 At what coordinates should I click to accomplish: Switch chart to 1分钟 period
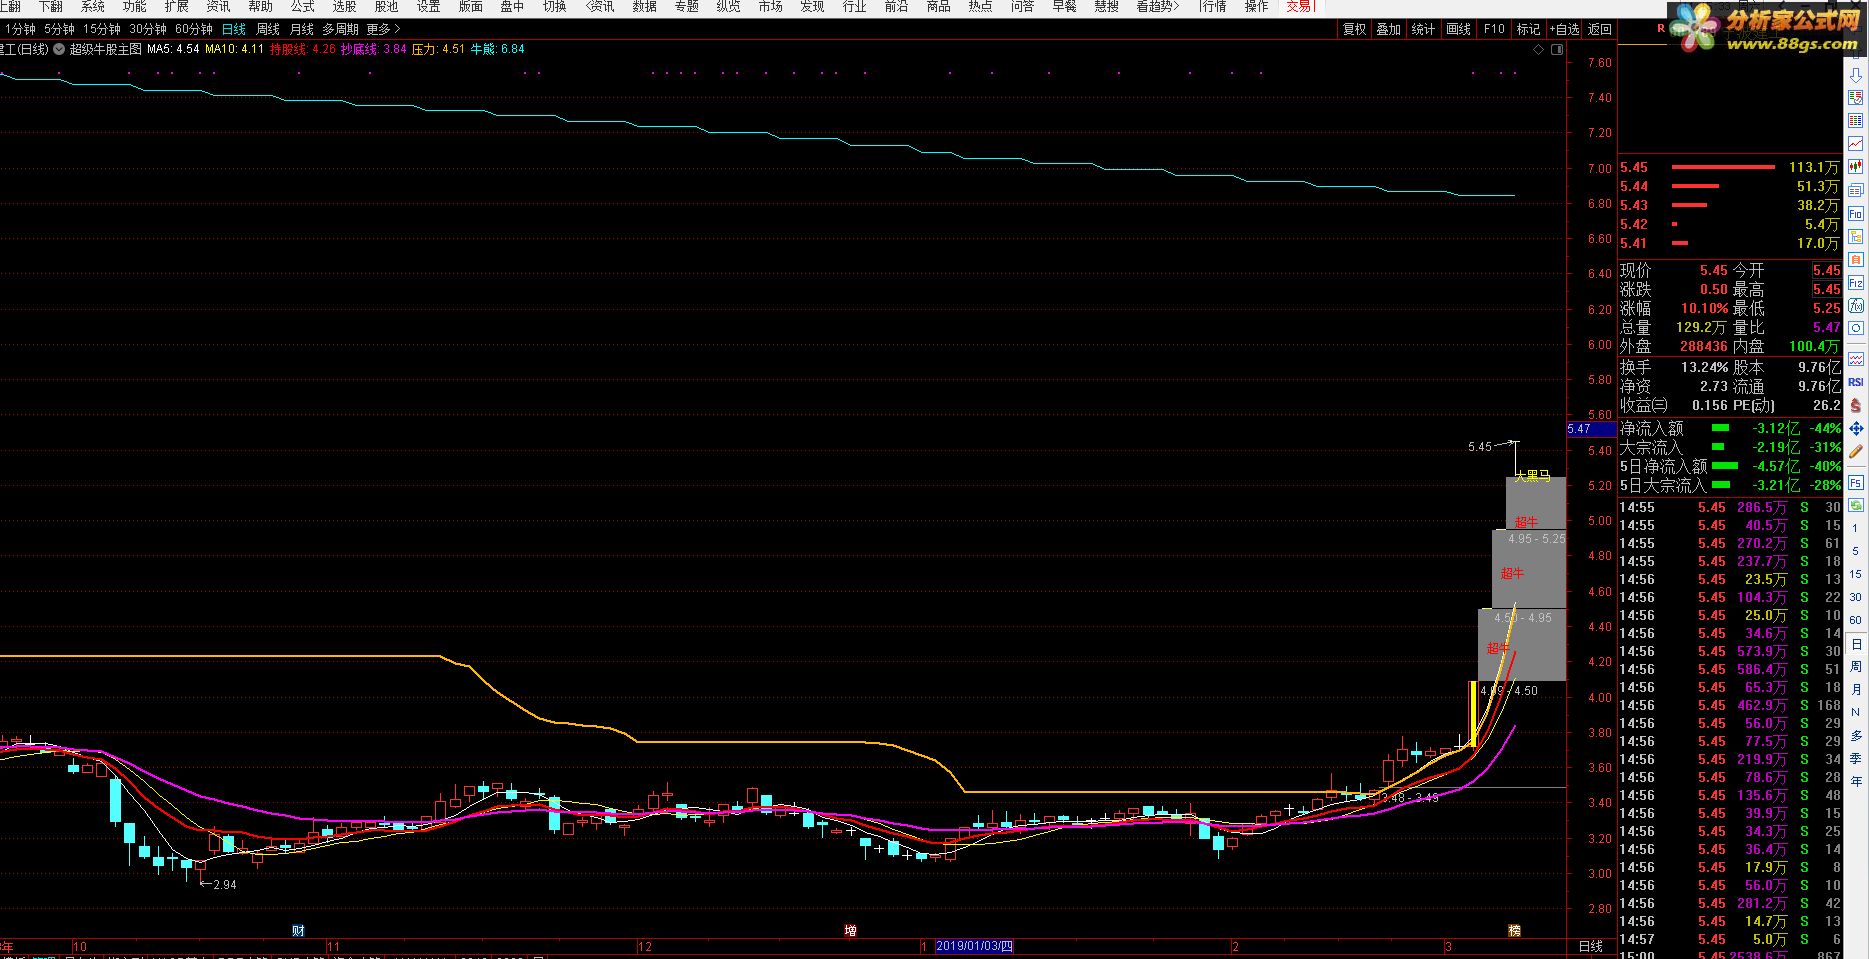coord(20,30)
